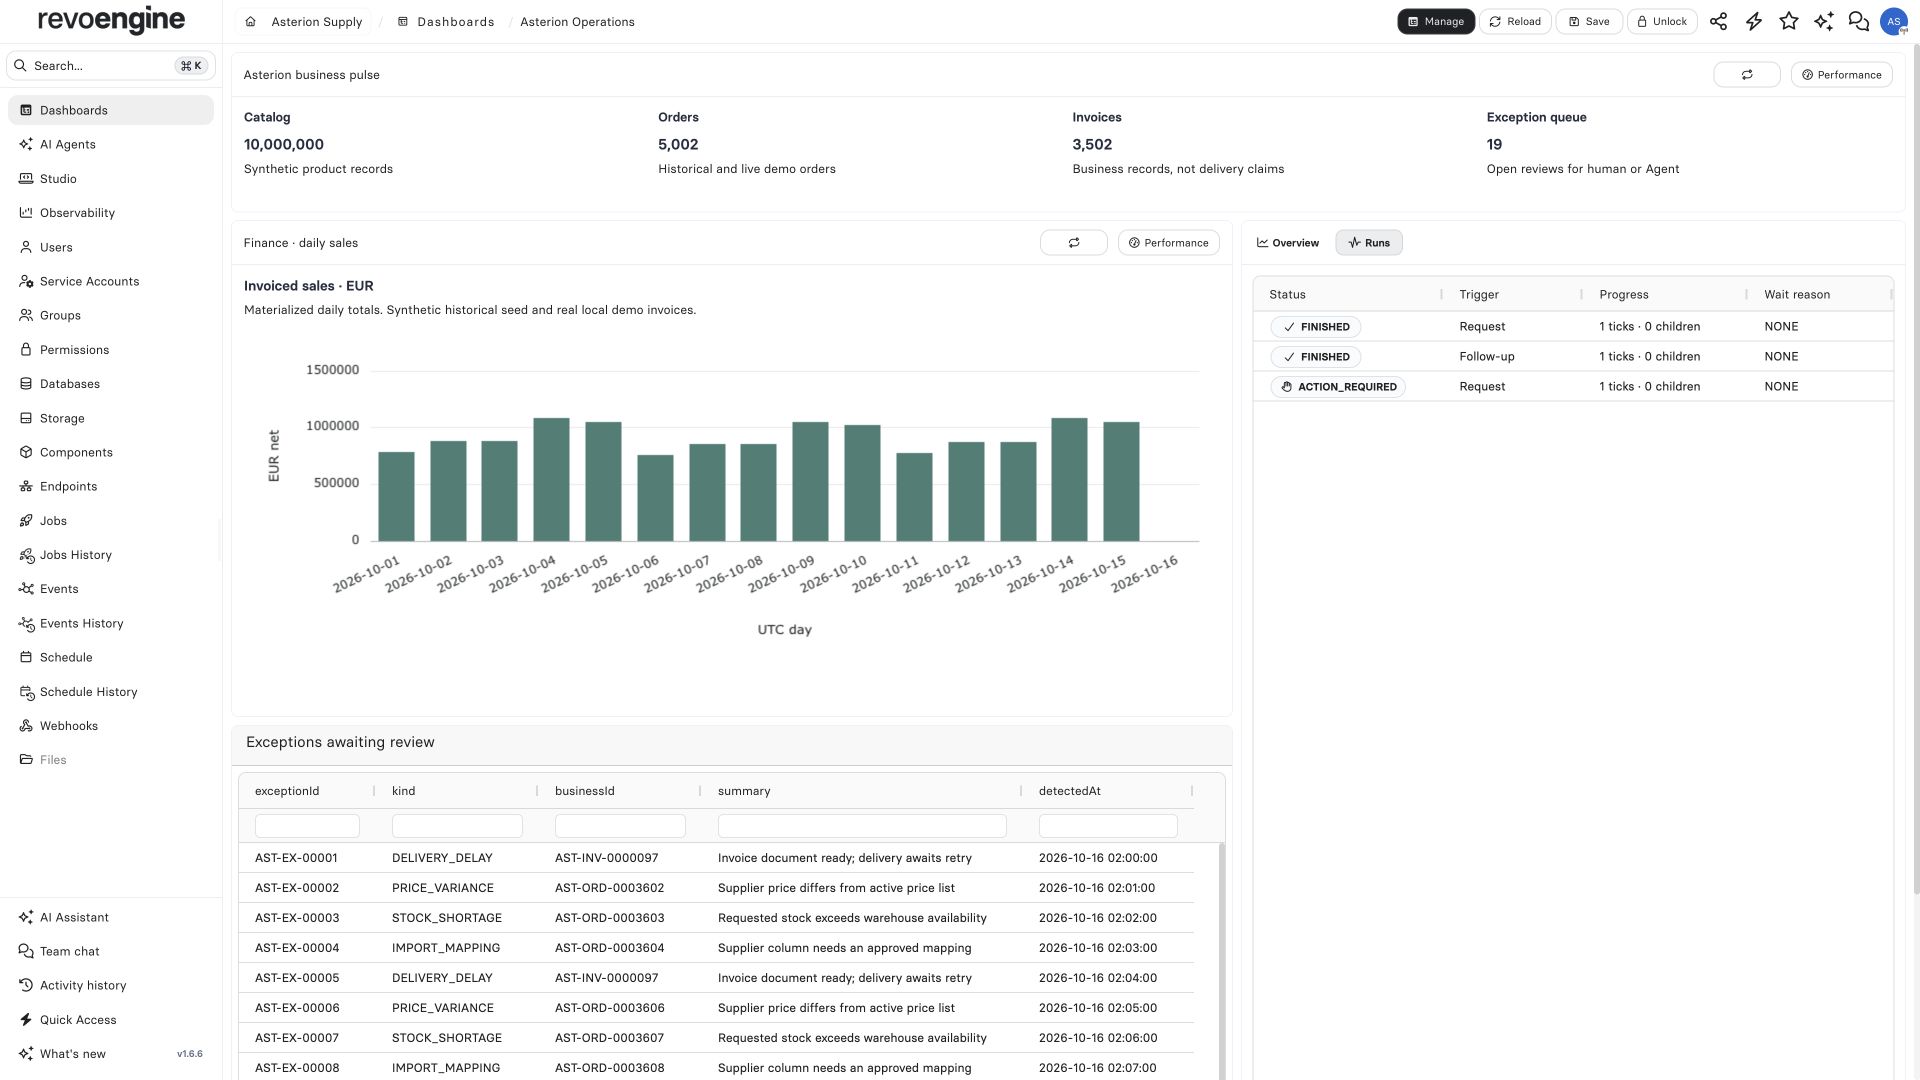Screen dimensions: 1920x1080
Task: Select Dashboards in the sidebar
Action: click(x=111, y=110)
